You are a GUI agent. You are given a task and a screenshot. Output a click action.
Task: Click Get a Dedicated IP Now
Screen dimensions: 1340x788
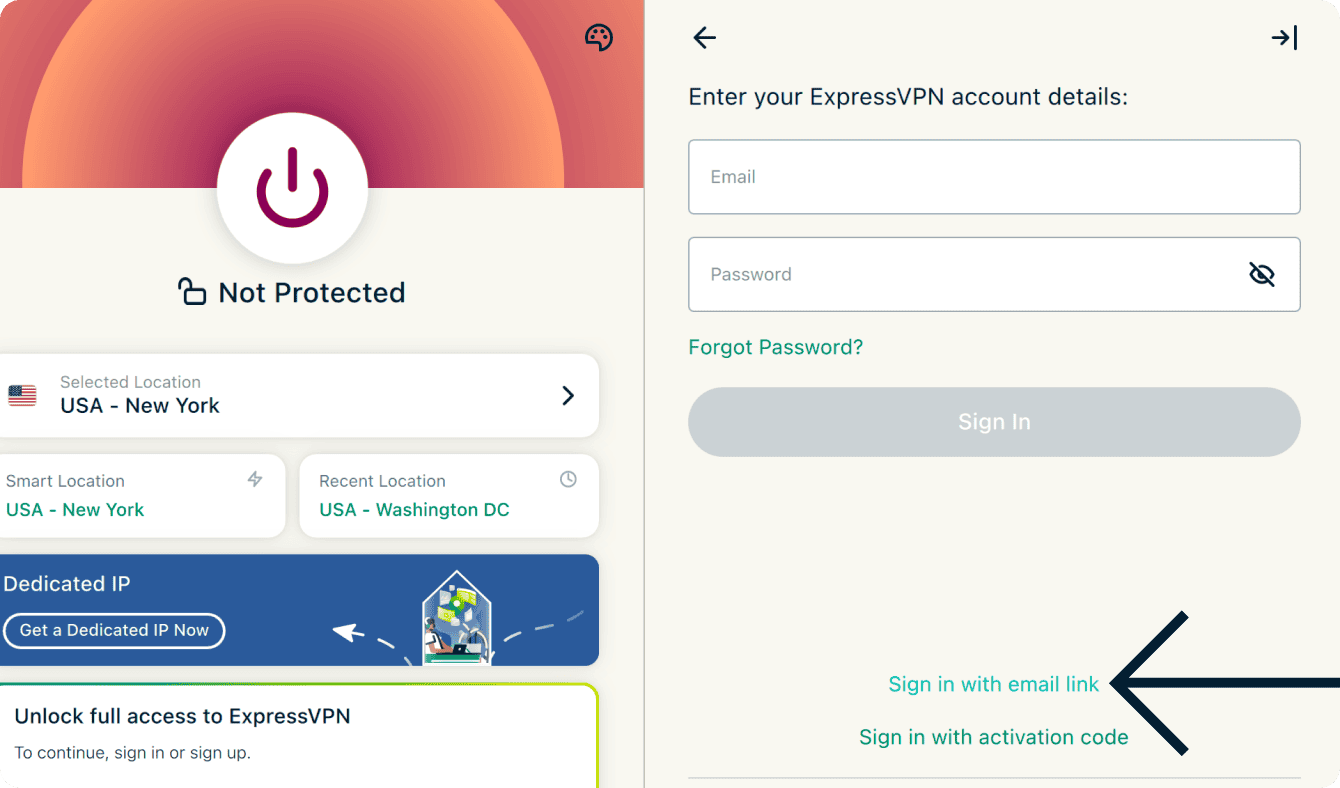114,630
